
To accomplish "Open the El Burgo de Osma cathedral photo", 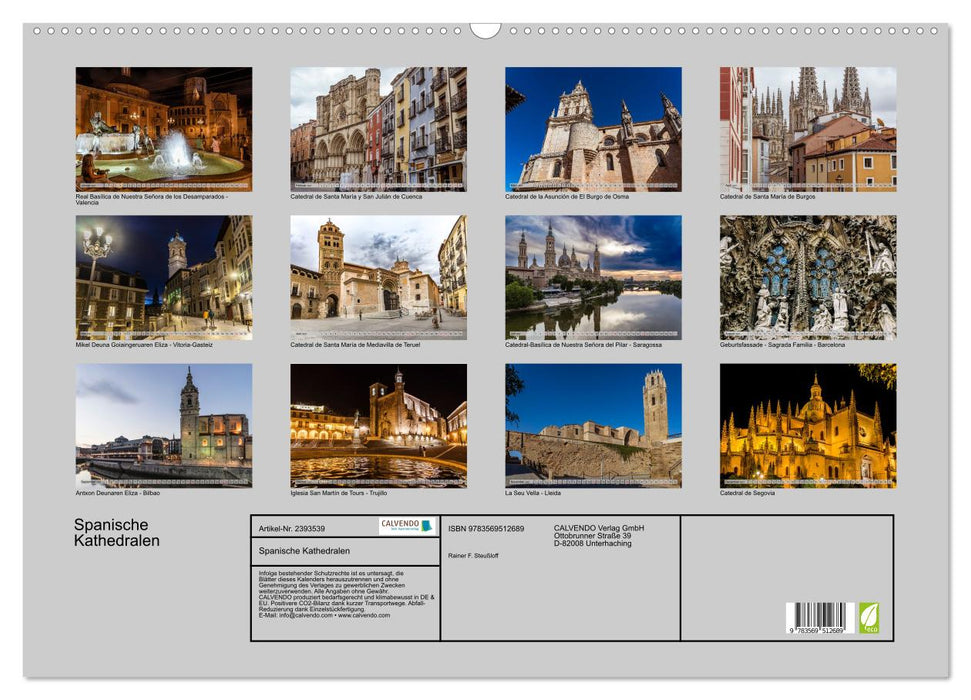I will [x=593, y=129].
